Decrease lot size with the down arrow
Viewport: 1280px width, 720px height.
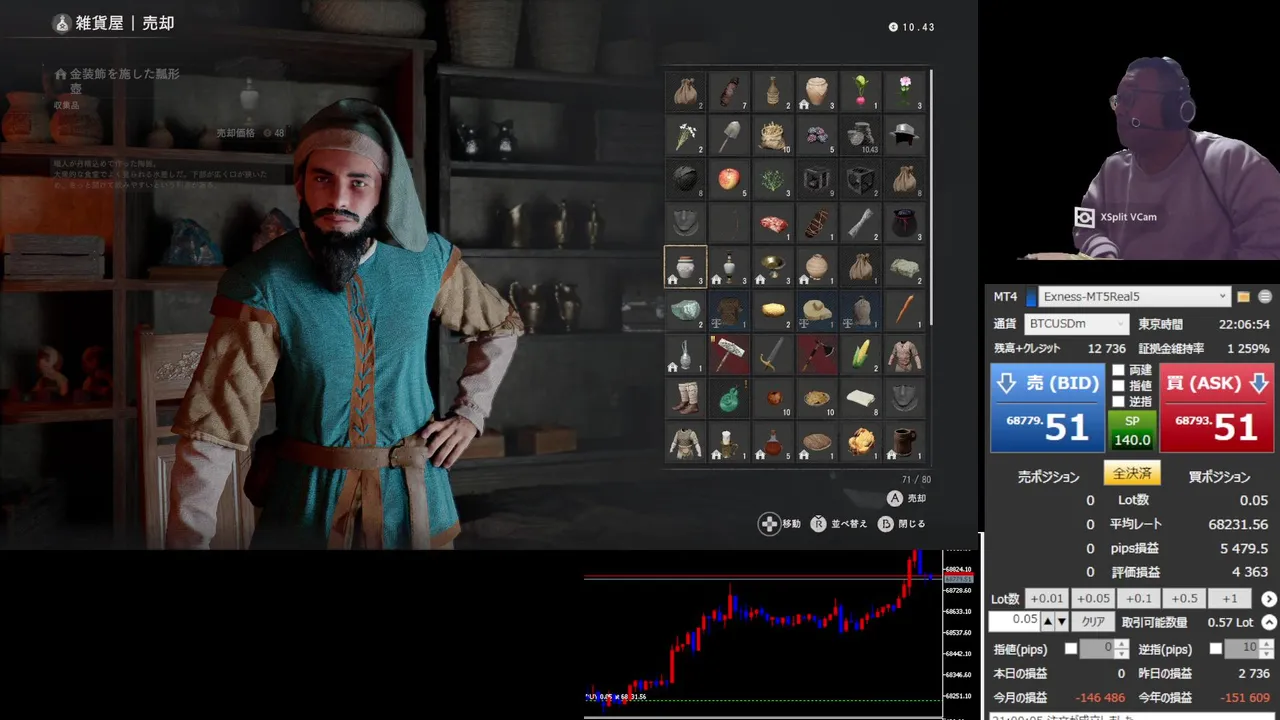(1062, 622)
